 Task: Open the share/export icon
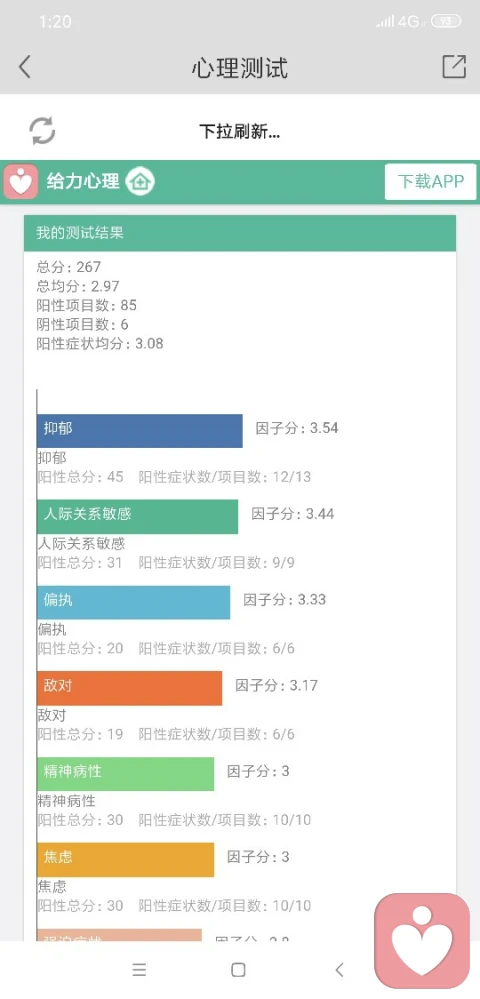pos(454,66)
